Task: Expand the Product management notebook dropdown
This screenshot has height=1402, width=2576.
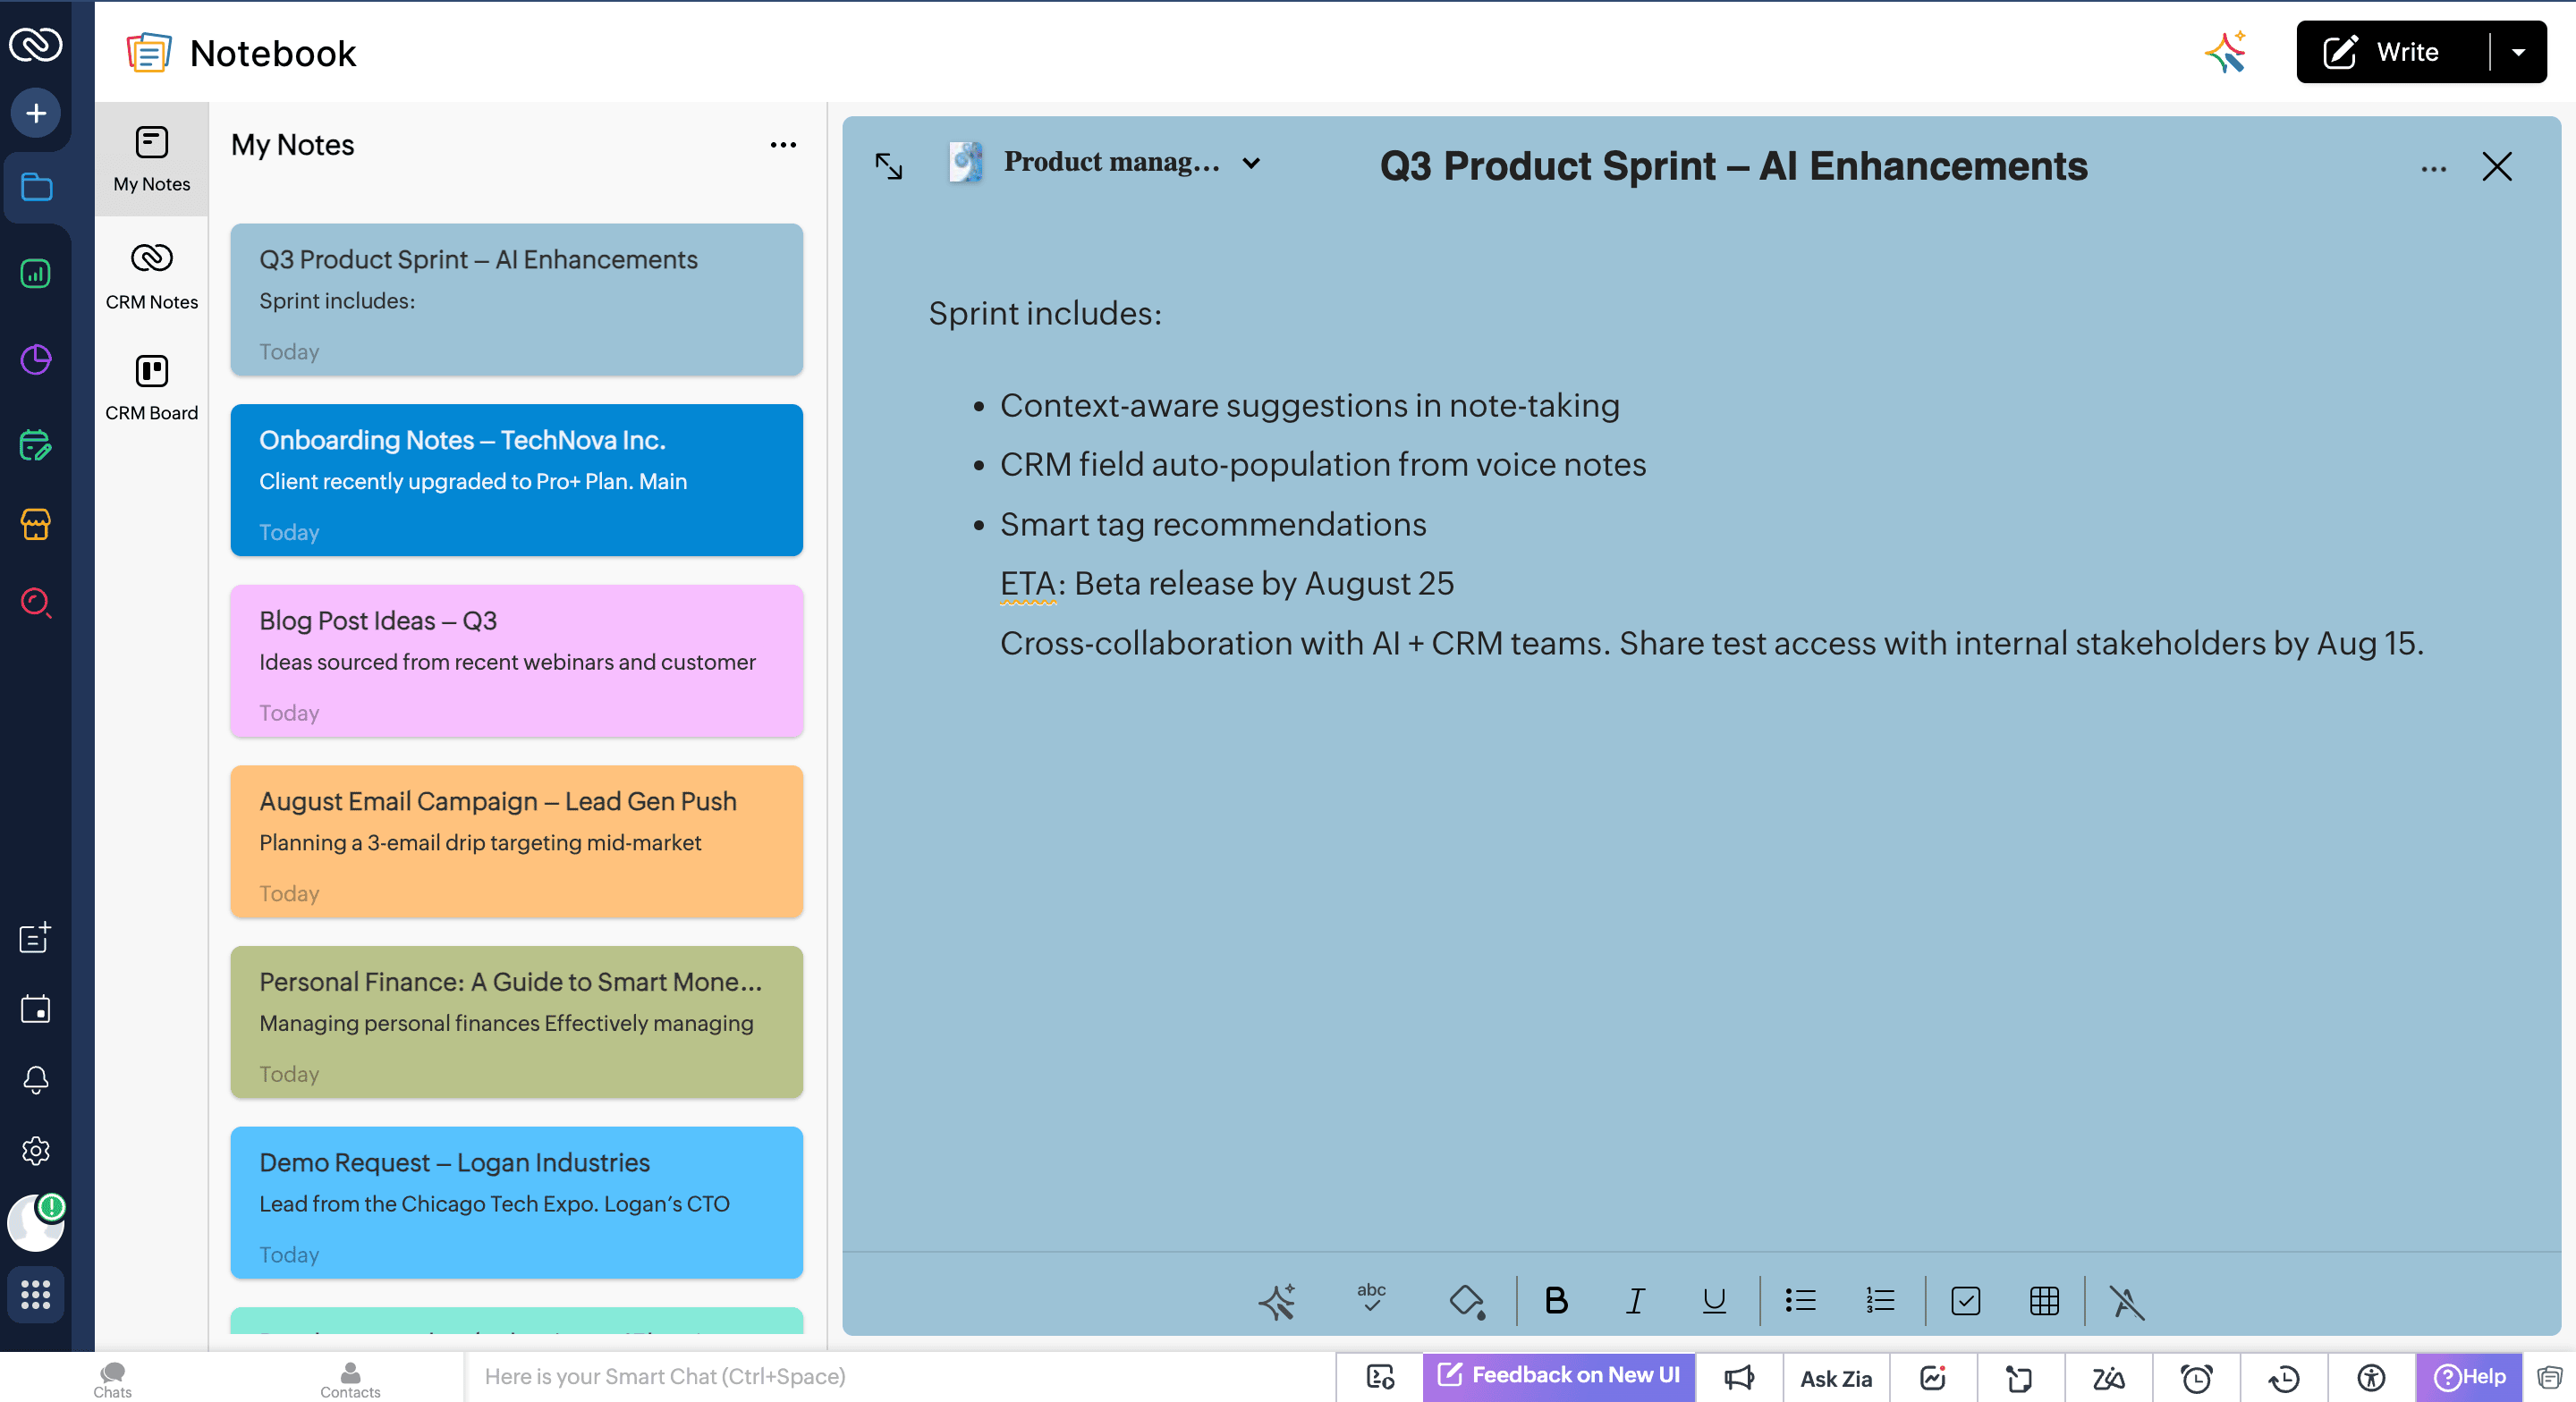Action: (x=1251, y=163)
